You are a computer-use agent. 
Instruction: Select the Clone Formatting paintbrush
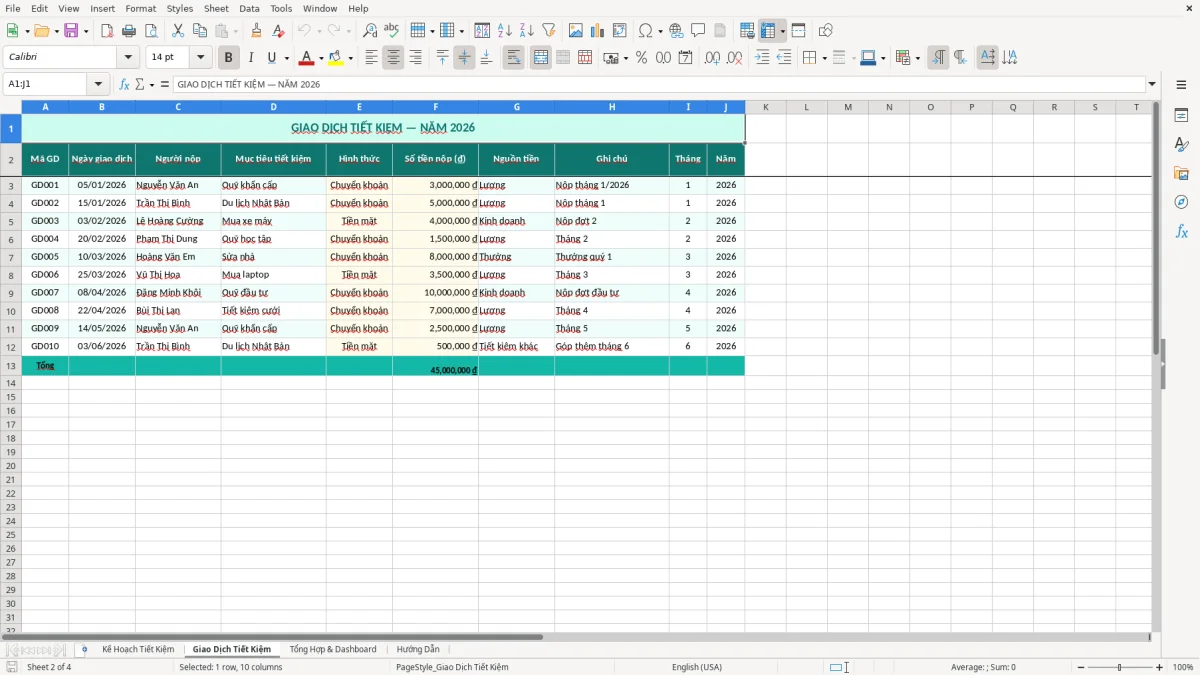click(x=257, y=31)
